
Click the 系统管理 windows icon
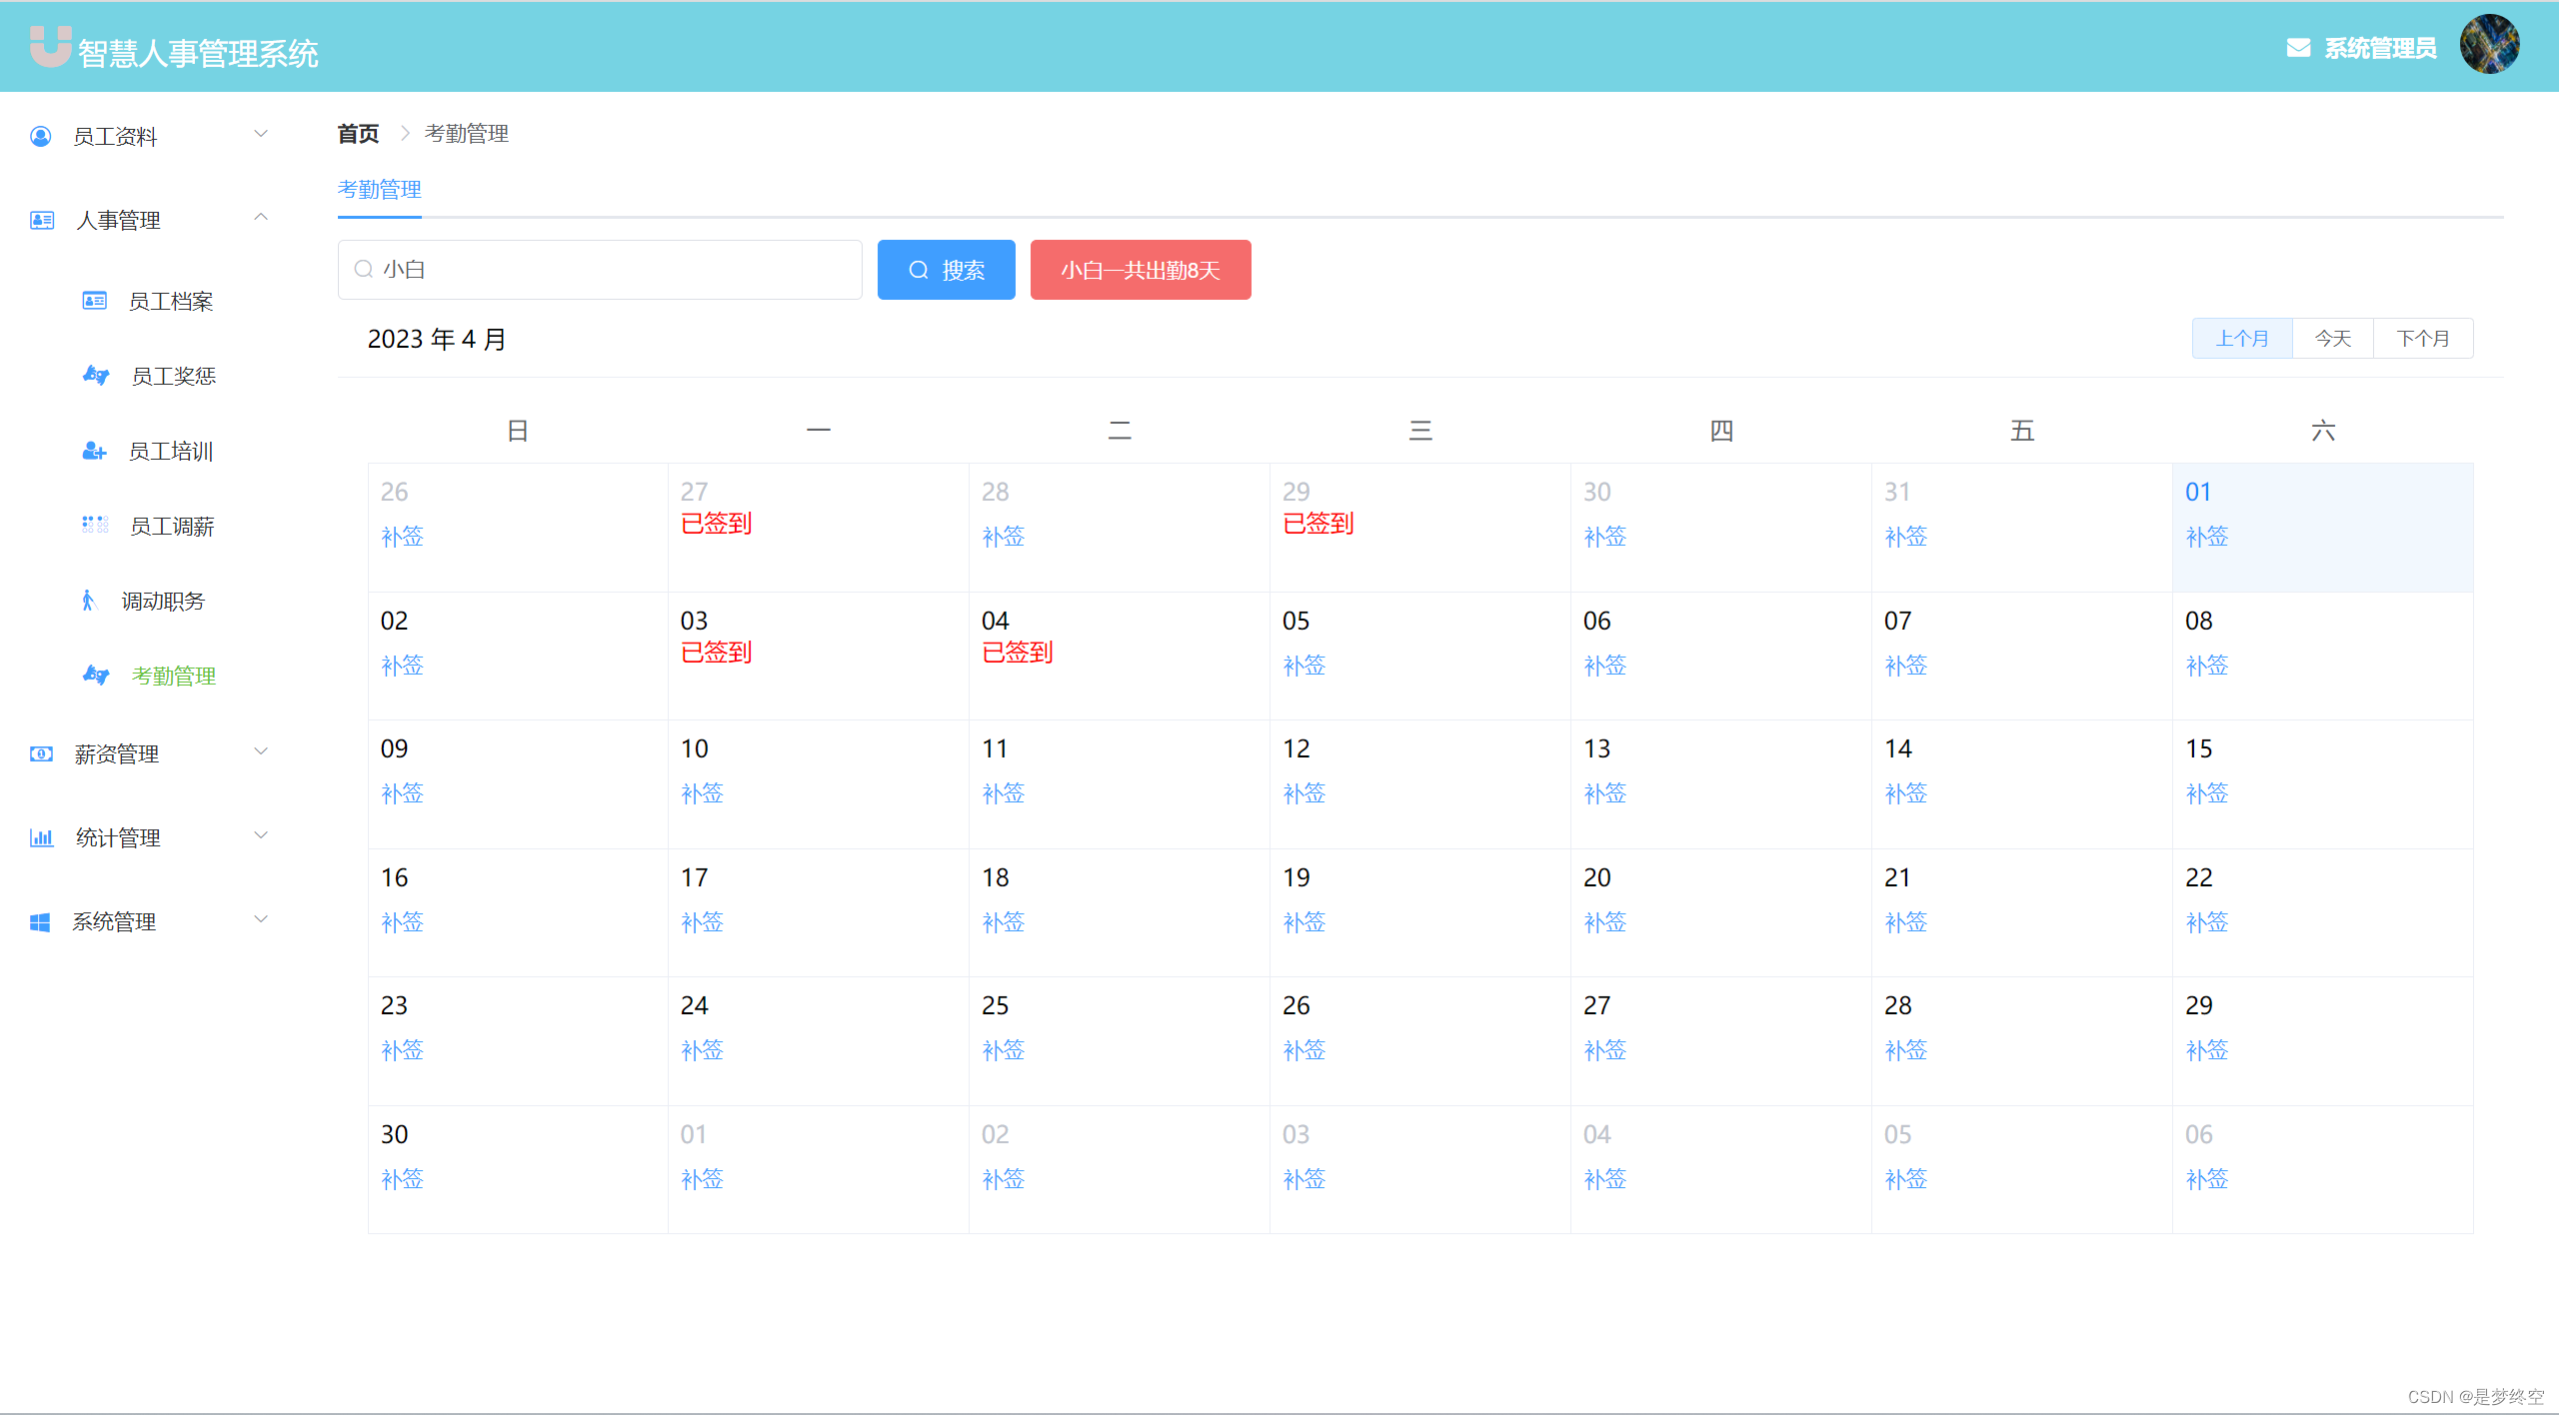click(x=40, y=922)
